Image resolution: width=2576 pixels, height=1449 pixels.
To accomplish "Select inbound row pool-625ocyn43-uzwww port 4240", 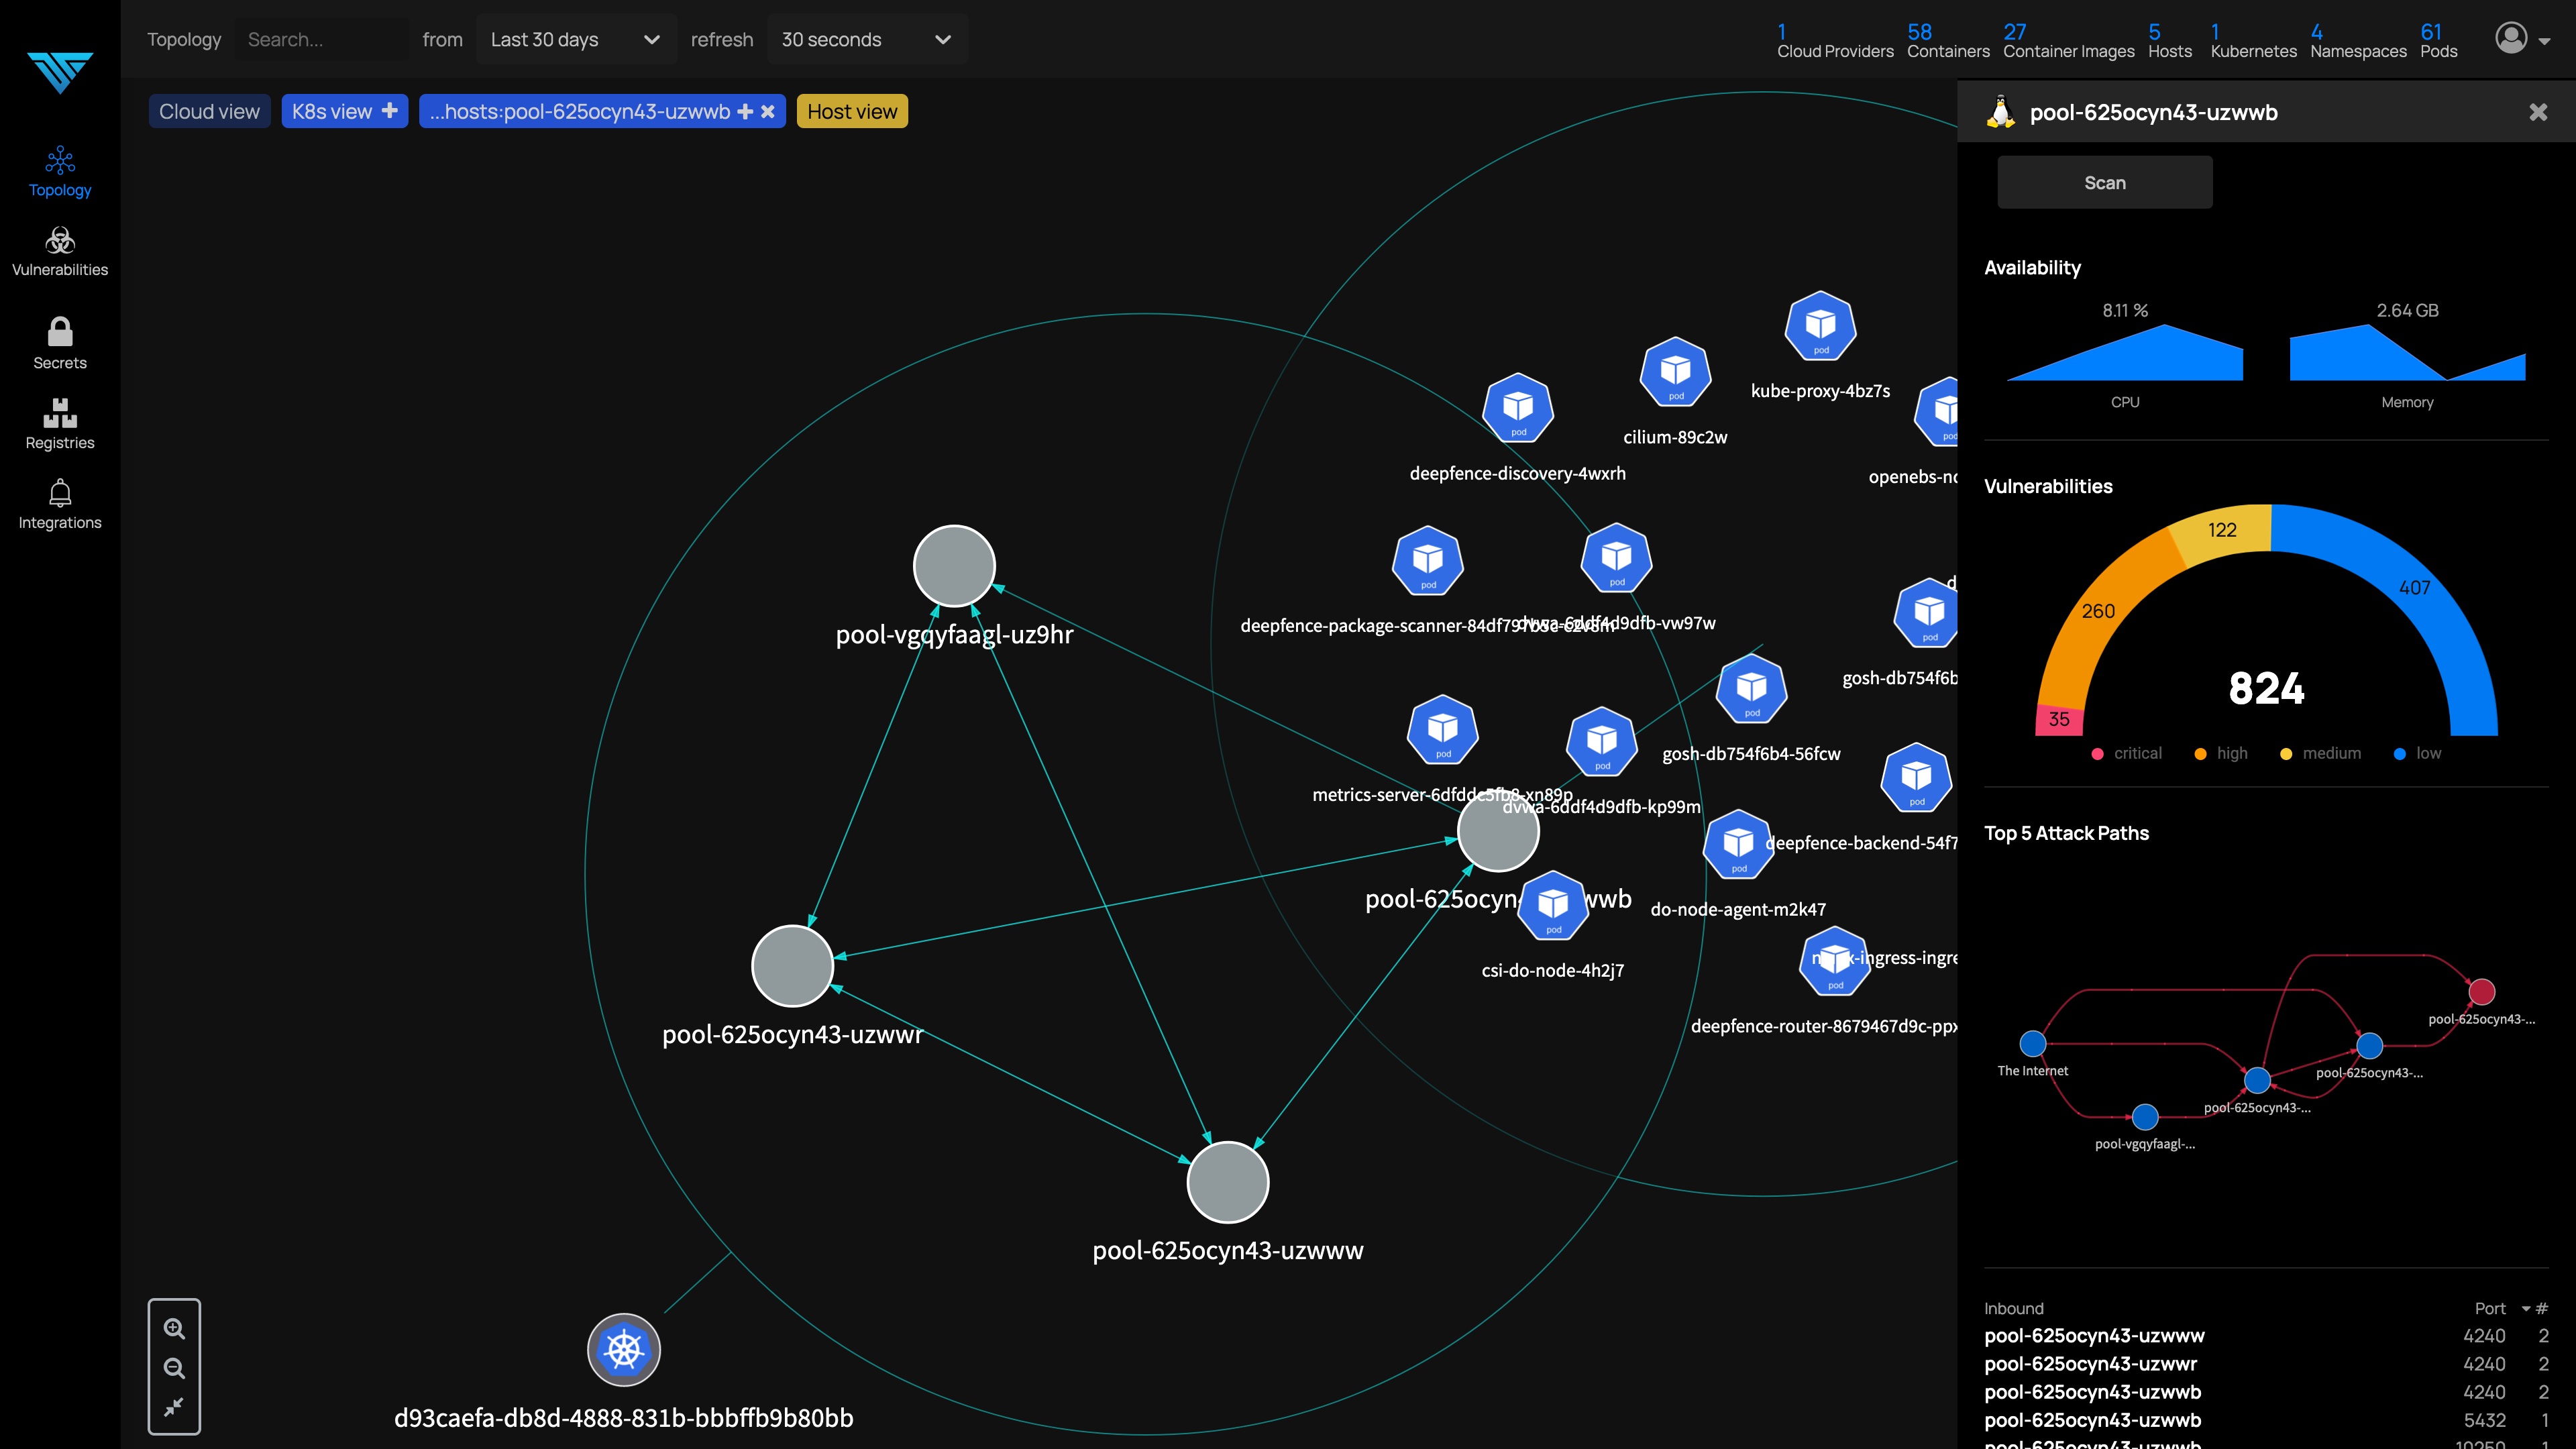I will (2266, 1335).
